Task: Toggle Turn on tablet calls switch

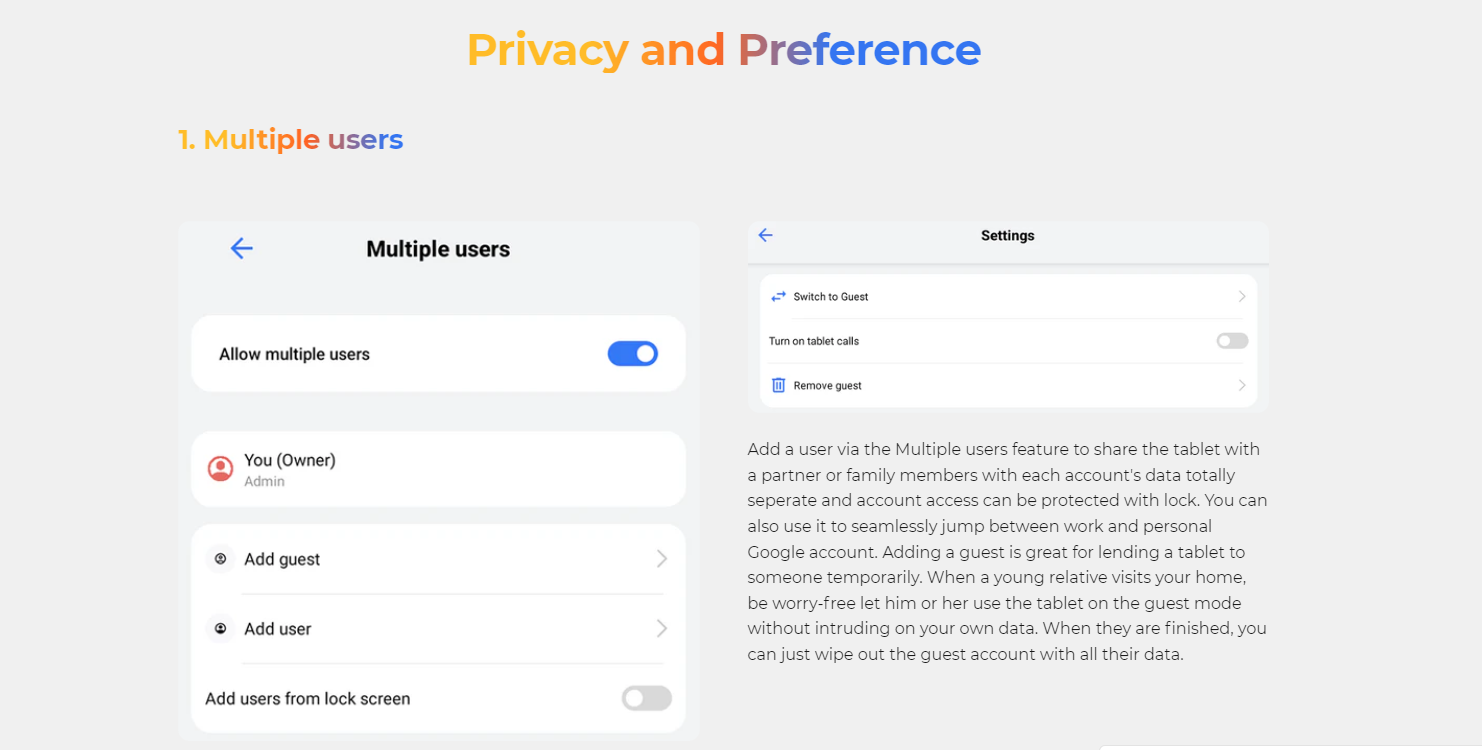Action: pyautogui.click(x=1232, y=341)
